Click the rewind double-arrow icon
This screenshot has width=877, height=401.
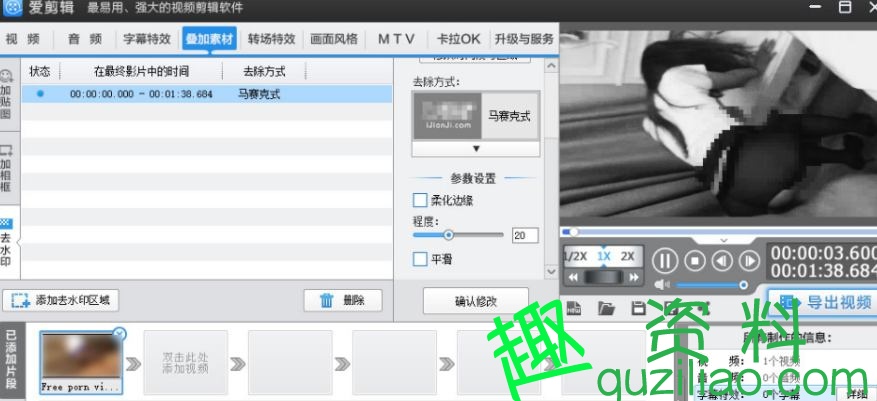click(x=573, y=277)
